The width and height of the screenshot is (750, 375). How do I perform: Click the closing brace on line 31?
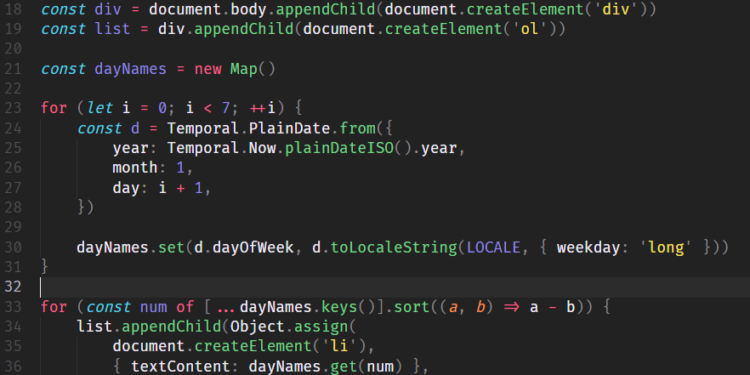pyautogui.click(x=45, y=266)
